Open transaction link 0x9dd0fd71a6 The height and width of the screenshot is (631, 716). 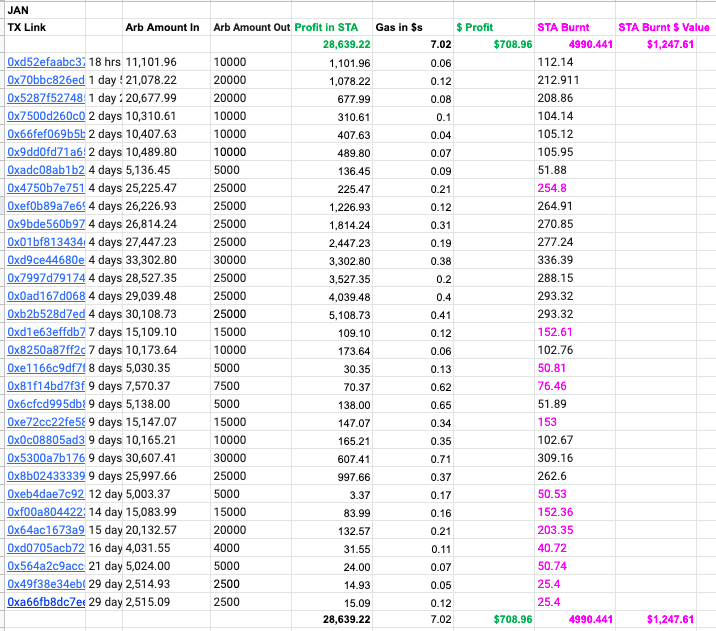[x=46, y=152]
